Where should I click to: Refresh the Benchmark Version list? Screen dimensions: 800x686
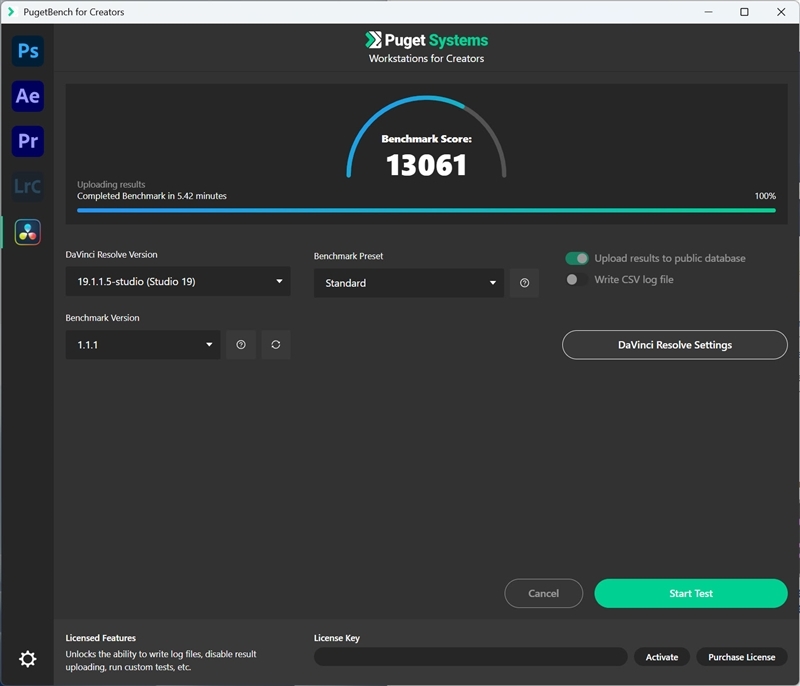[x=276, y=344]
